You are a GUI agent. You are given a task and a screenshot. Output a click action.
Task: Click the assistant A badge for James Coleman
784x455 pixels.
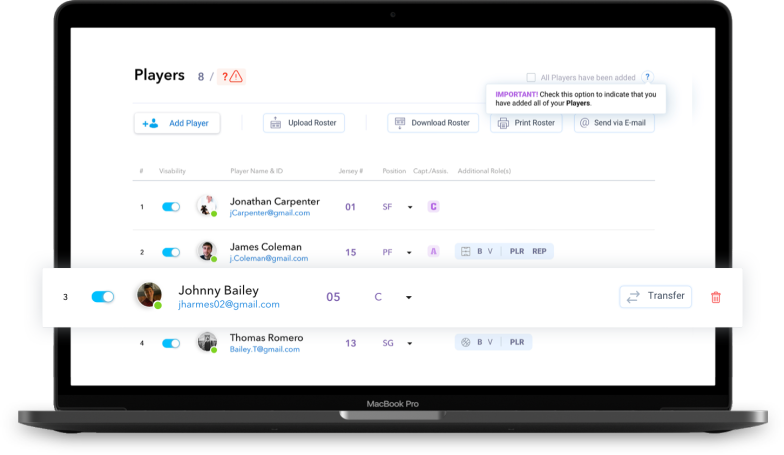(433, 252)
